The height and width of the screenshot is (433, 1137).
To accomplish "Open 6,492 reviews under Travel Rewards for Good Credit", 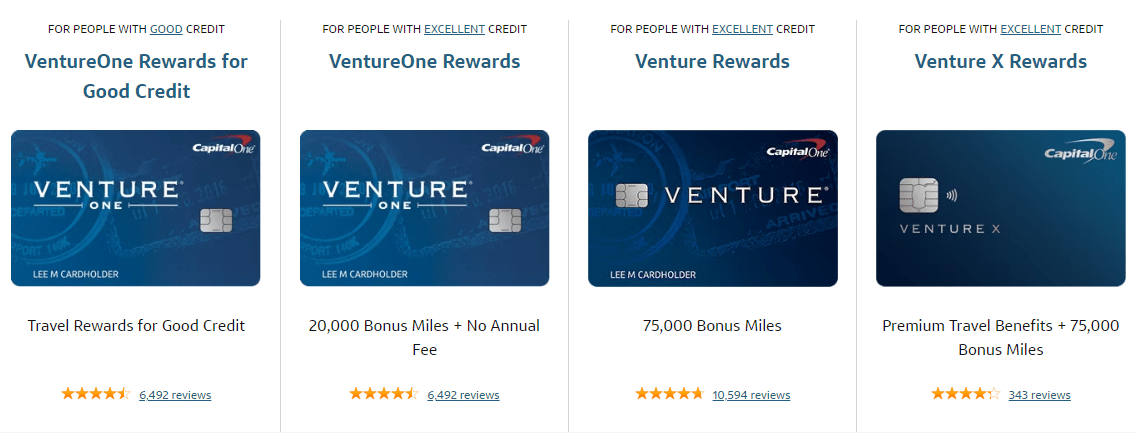I will (175, 395).
